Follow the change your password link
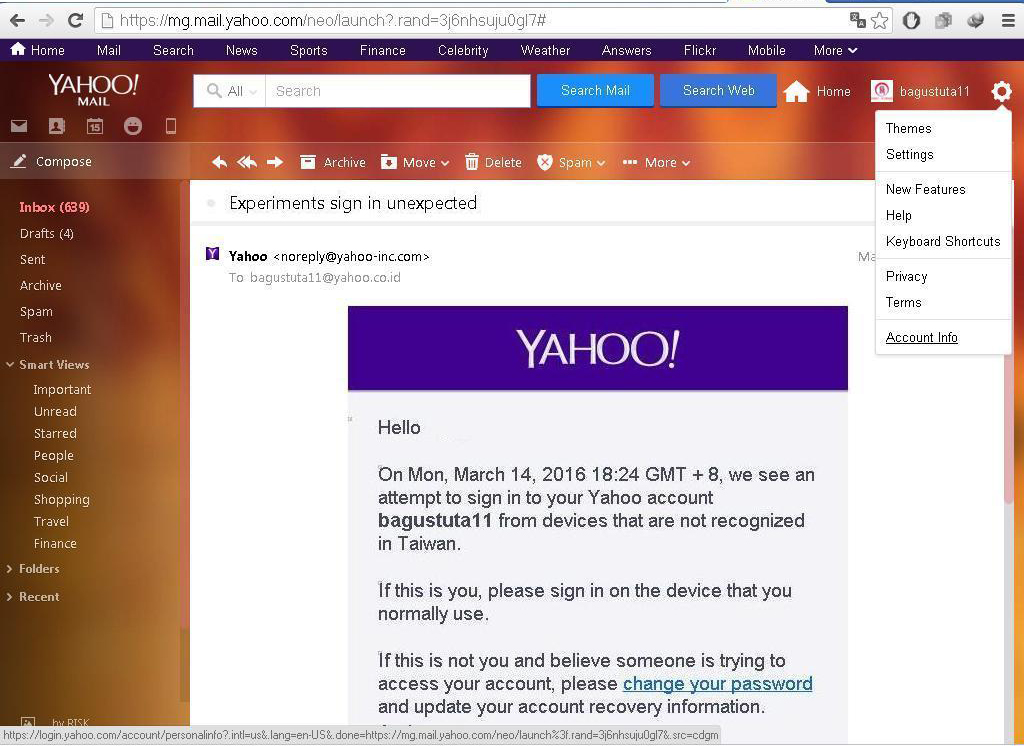Screen dimensions: 1024x746 [718, 683]
